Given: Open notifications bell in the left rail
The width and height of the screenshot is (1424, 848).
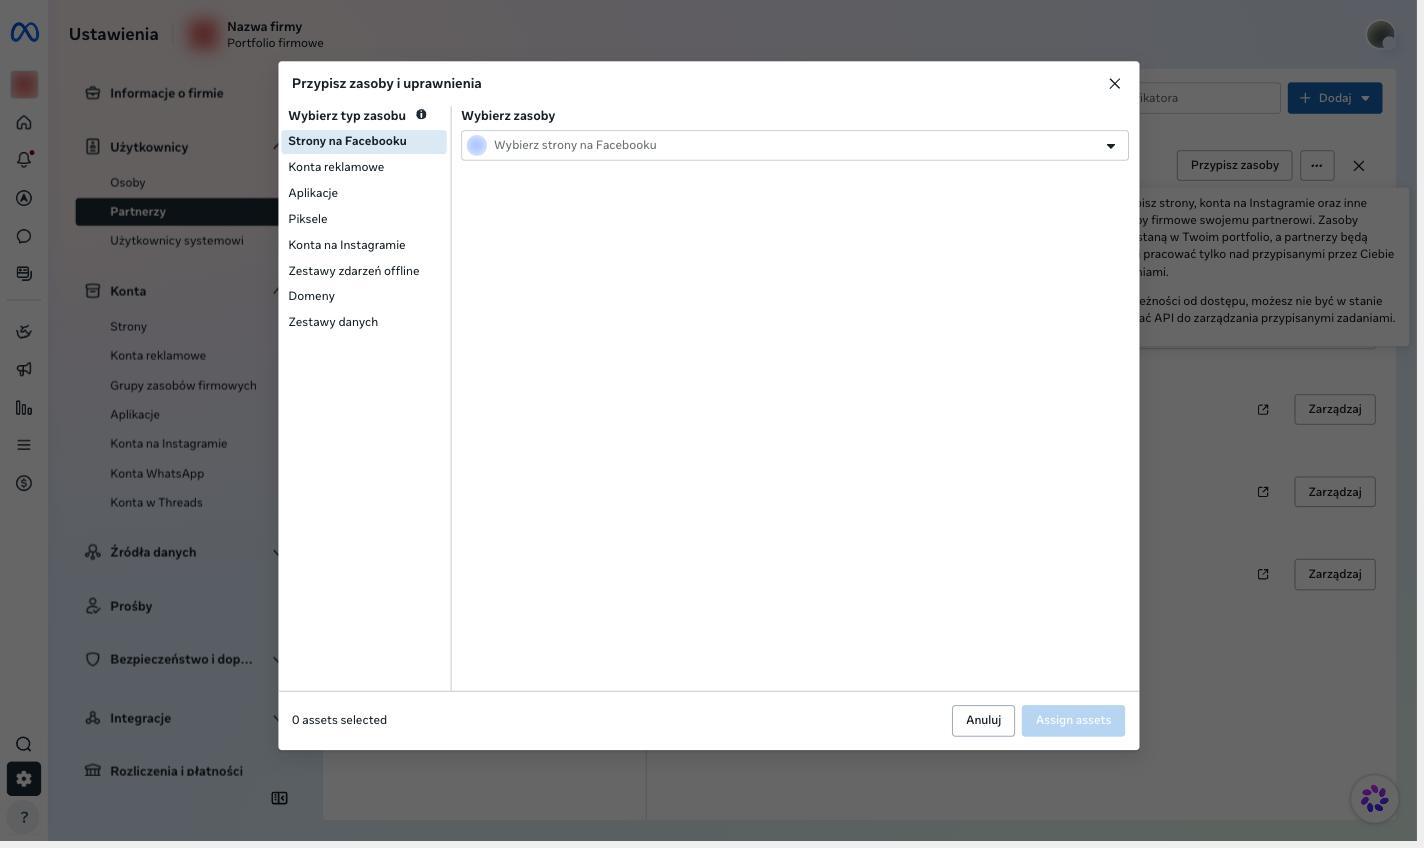Looking at the screenshot, I should (24, 160).
